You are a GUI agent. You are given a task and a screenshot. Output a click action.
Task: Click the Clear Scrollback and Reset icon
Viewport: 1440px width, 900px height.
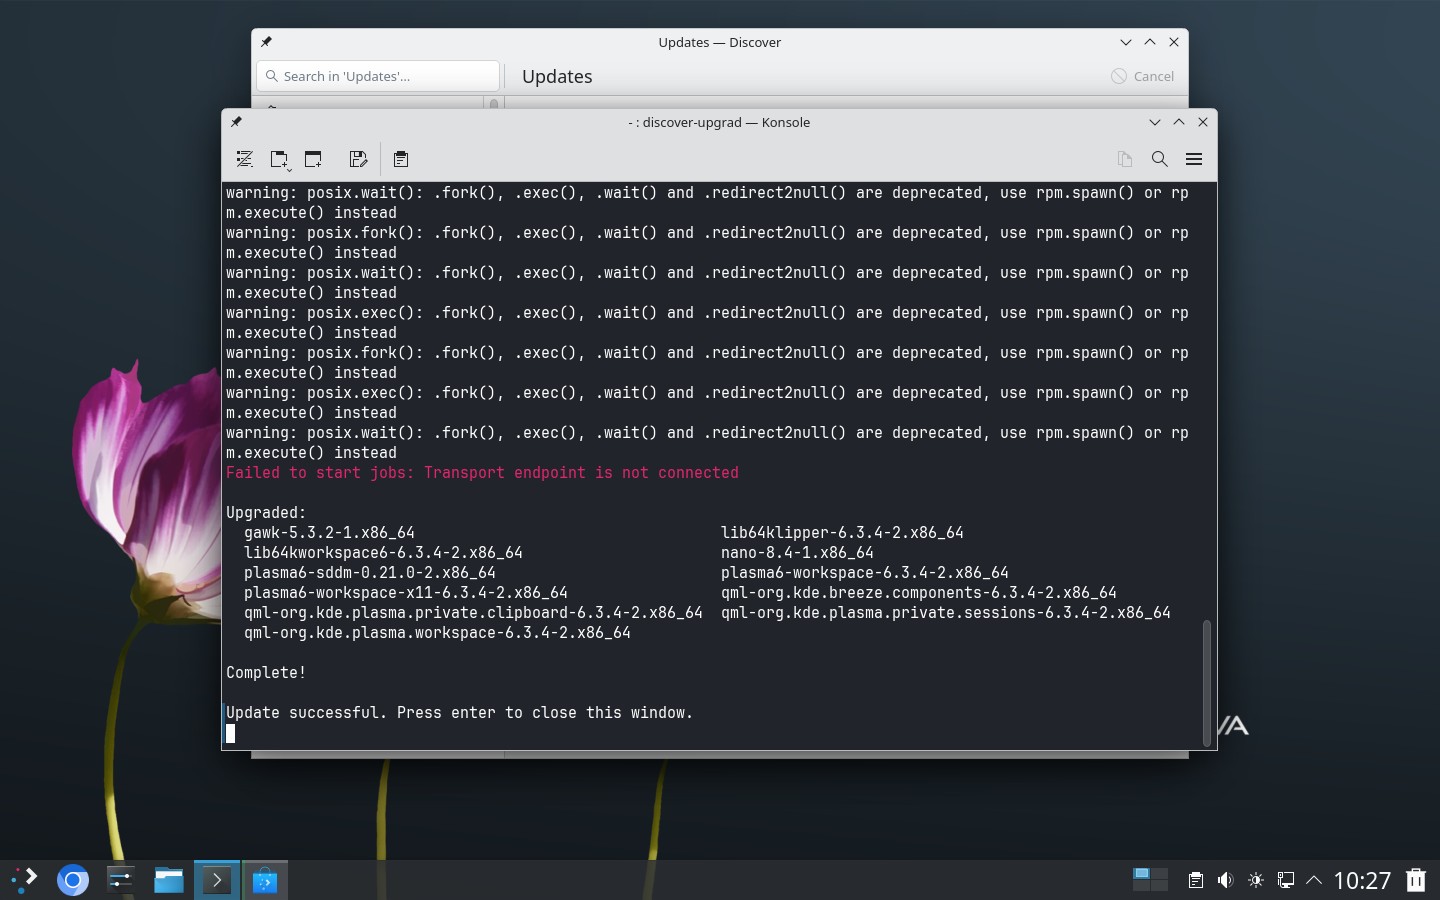[x=244, y=159]
